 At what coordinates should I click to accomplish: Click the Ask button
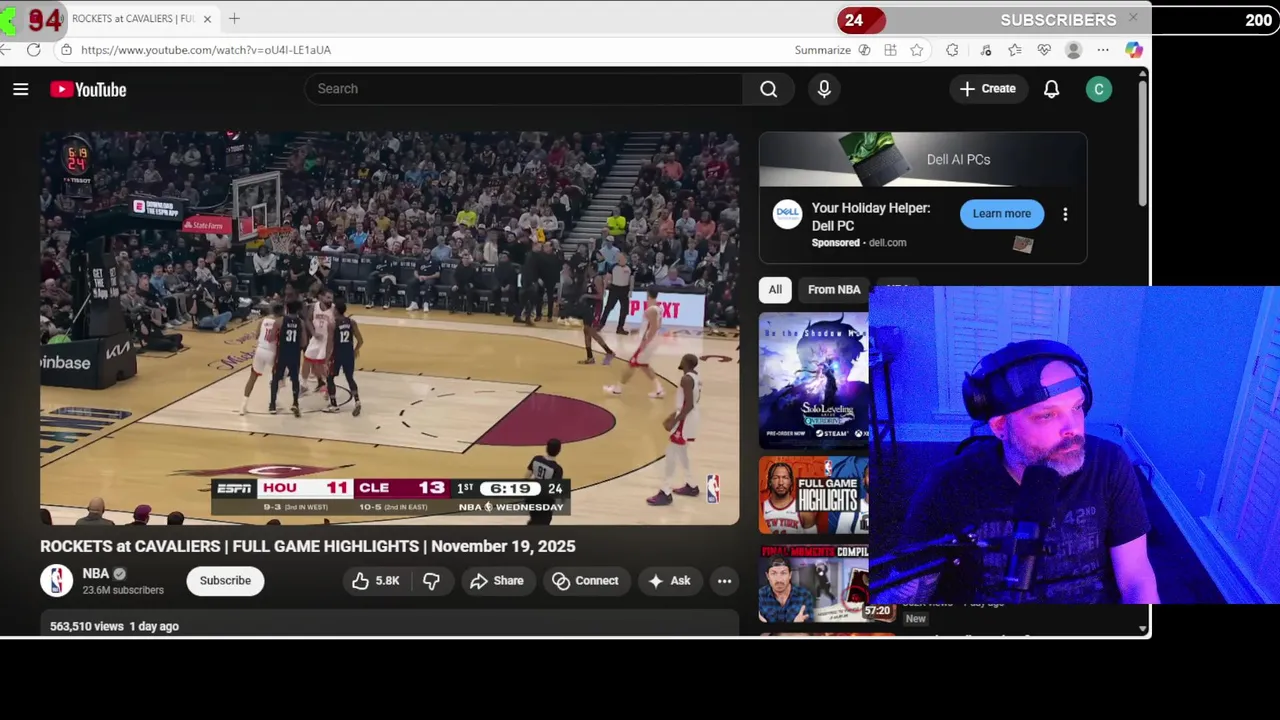point(670,581)
